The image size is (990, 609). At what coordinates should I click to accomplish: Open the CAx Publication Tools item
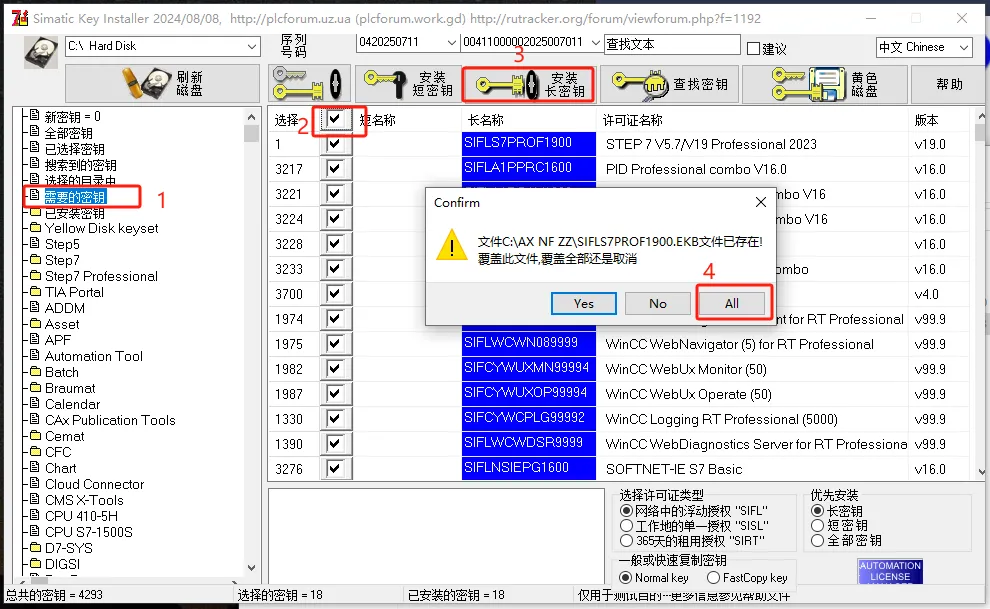click(110, 420)
